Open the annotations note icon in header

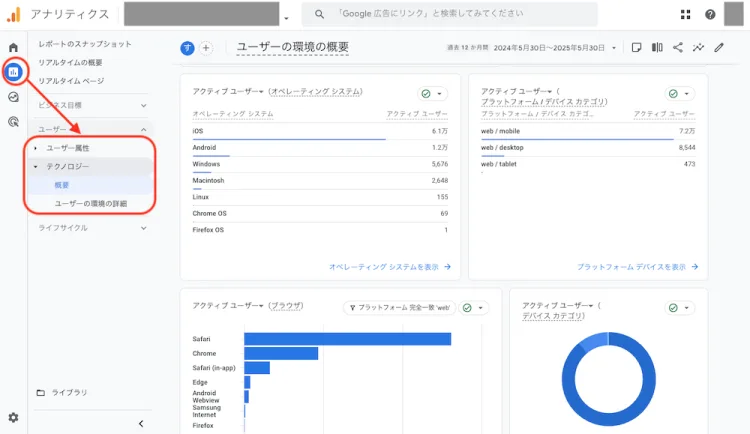coord(636,47)
